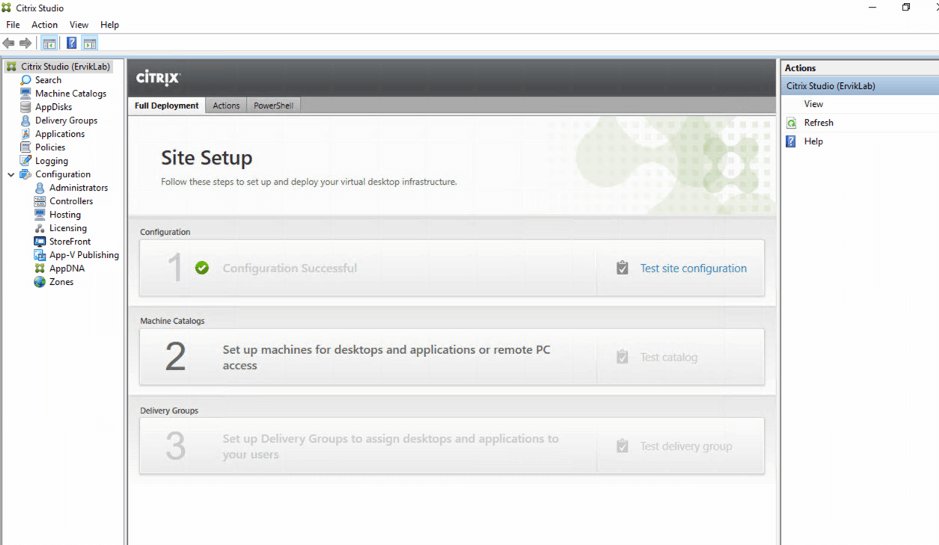Open the View menu

[x=78, y=25]
